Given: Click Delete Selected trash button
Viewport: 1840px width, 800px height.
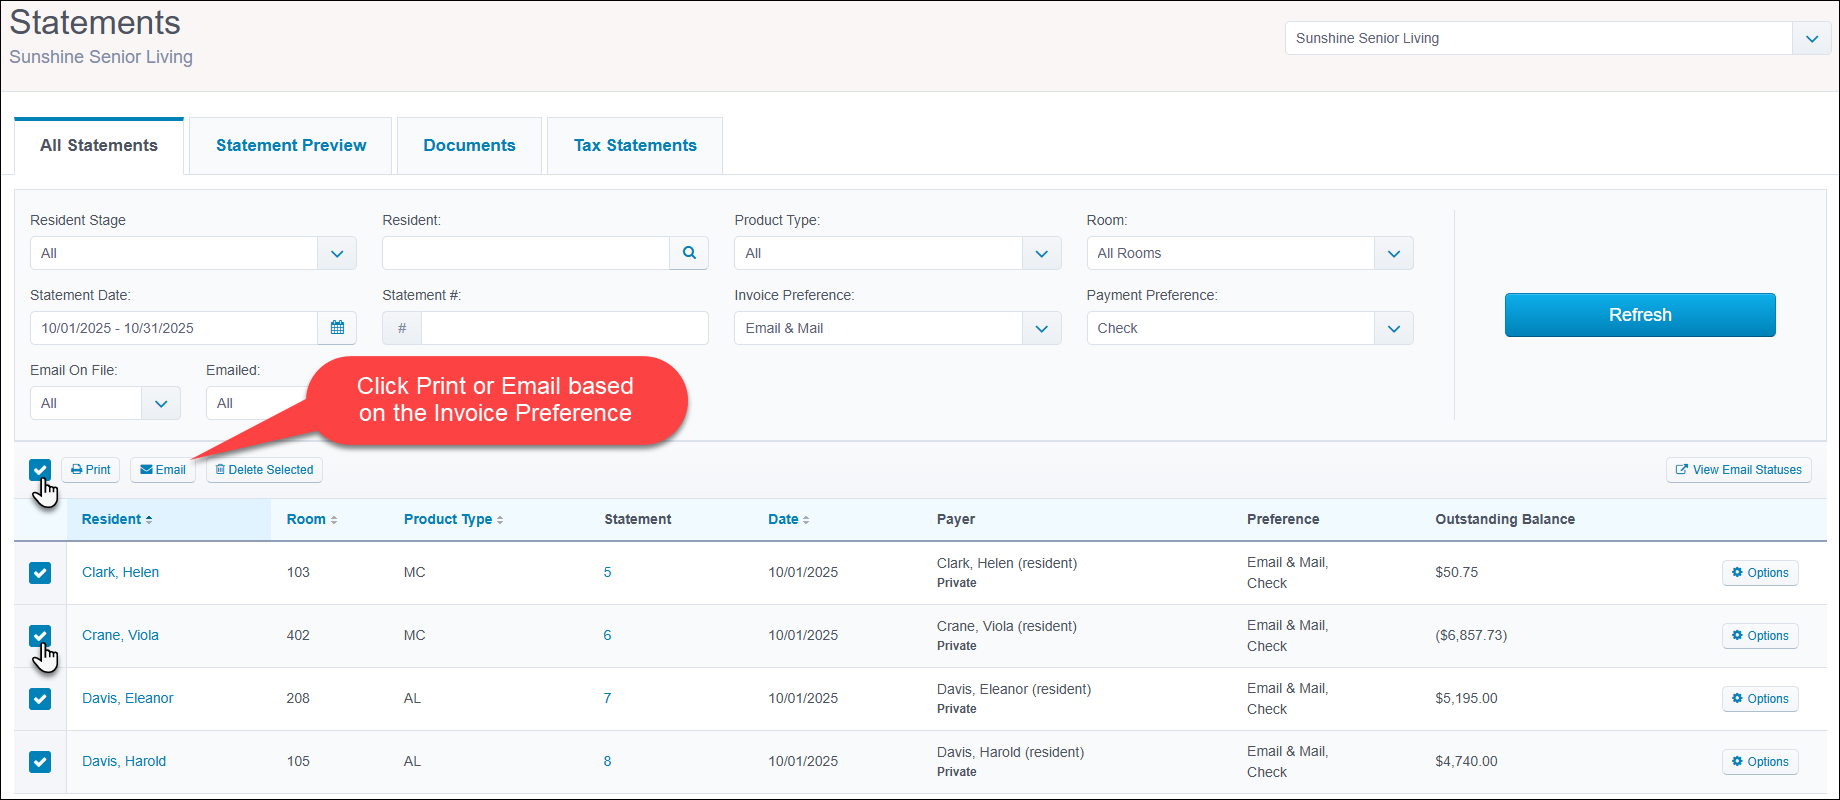Looking at the screenshot, I should pos(264,470).
